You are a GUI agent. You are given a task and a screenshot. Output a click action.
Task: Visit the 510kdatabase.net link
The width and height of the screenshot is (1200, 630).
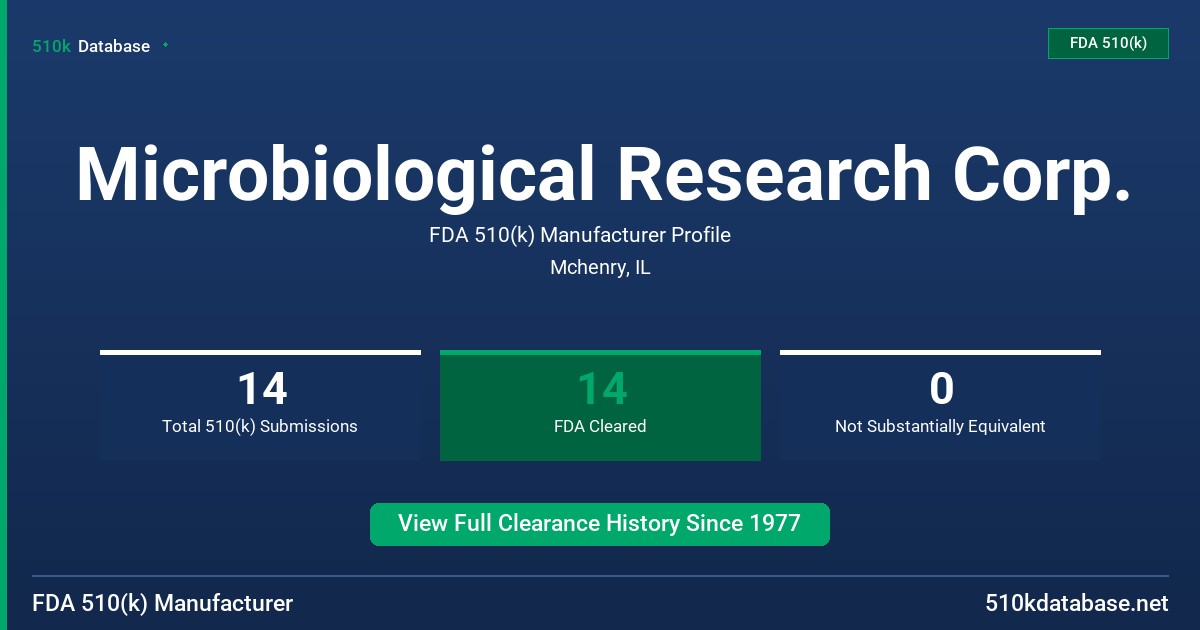[1076, 604]
